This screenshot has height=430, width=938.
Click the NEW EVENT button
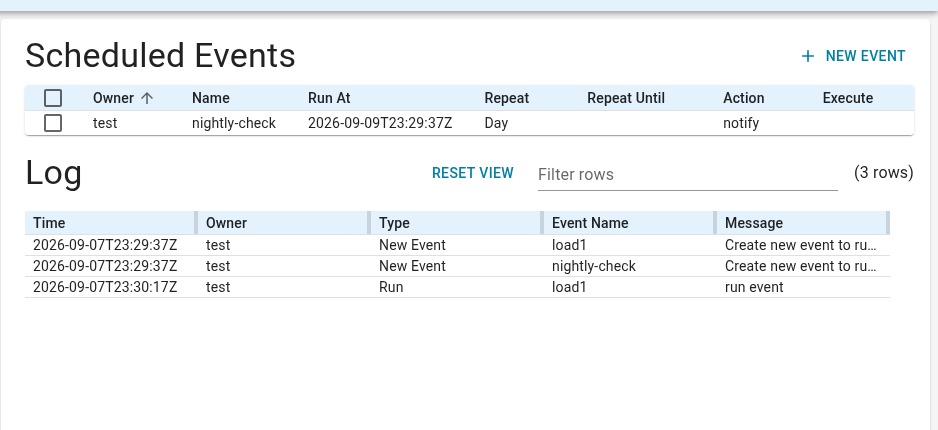(x=854, y=56)
